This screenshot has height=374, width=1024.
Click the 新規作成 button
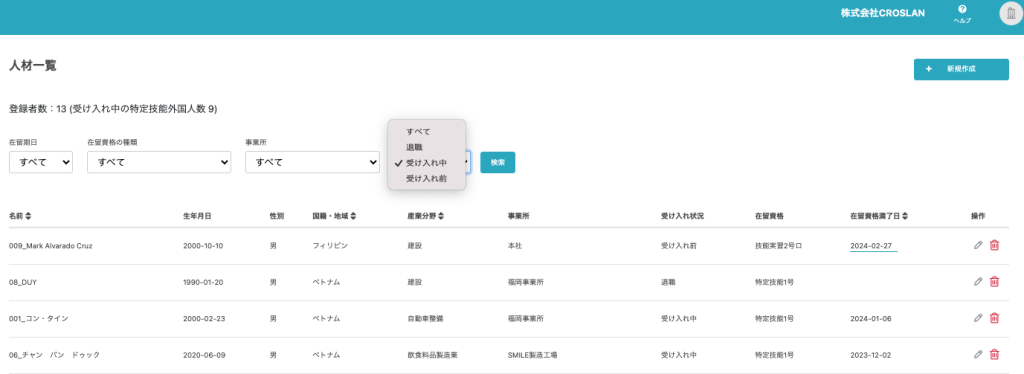961,69
